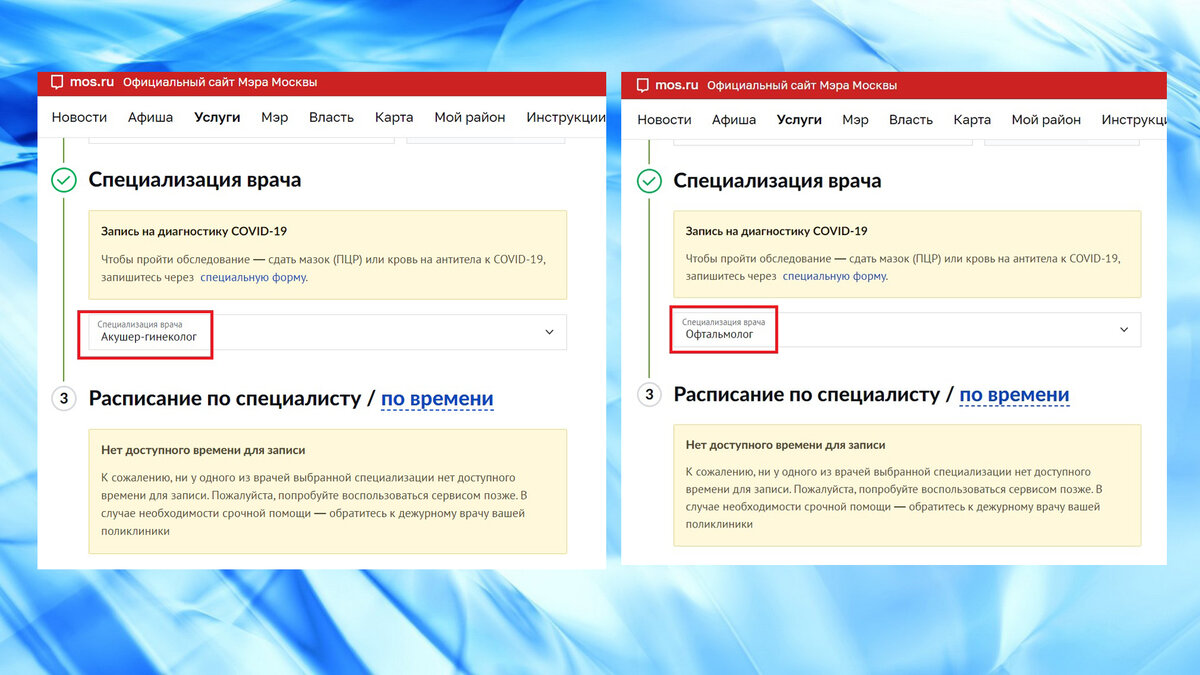Click Расписание по специалисту heading, left screenshot
The image size is (1200, 675).
(225, 398)
